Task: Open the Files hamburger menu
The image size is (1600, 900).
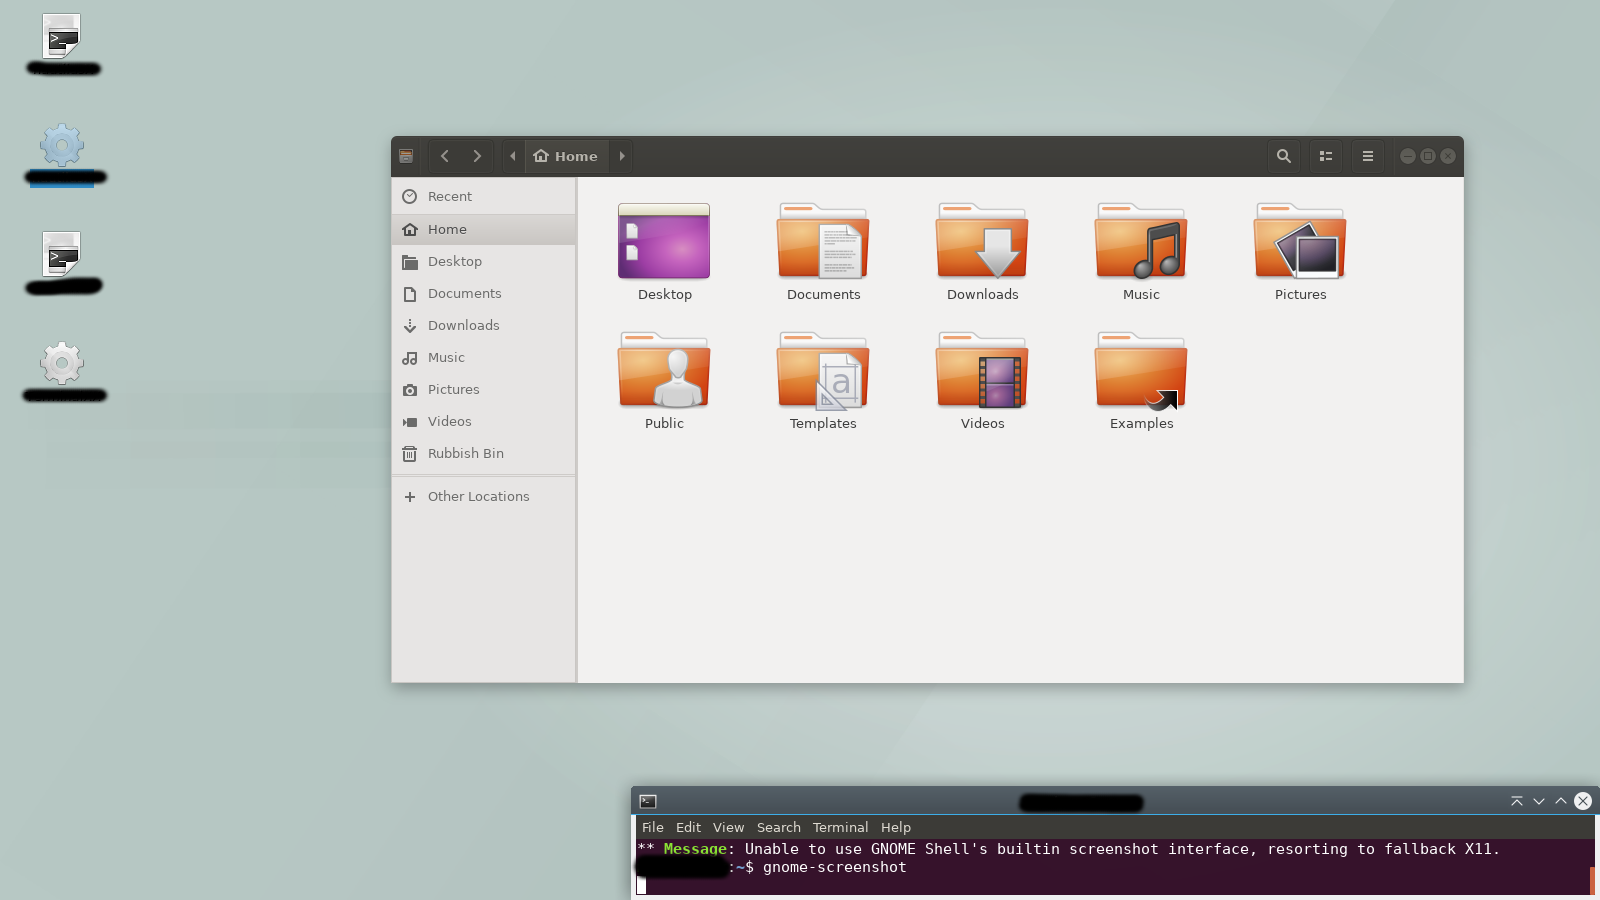Action: pos(1368,156)
